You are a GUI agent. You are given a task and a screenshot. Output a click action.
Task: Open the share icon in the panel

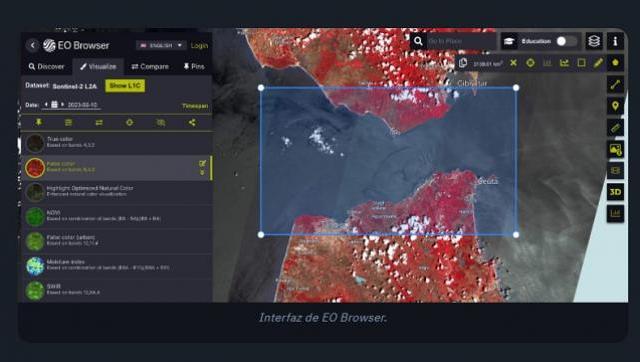point(192,122)
